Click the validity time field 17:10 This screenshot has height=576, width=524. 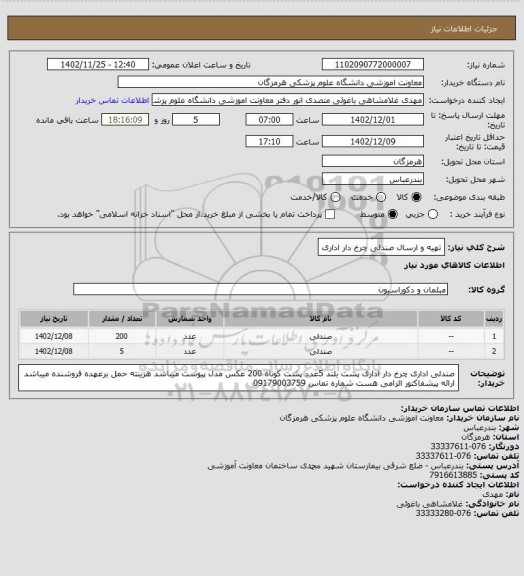pos(269,141)
